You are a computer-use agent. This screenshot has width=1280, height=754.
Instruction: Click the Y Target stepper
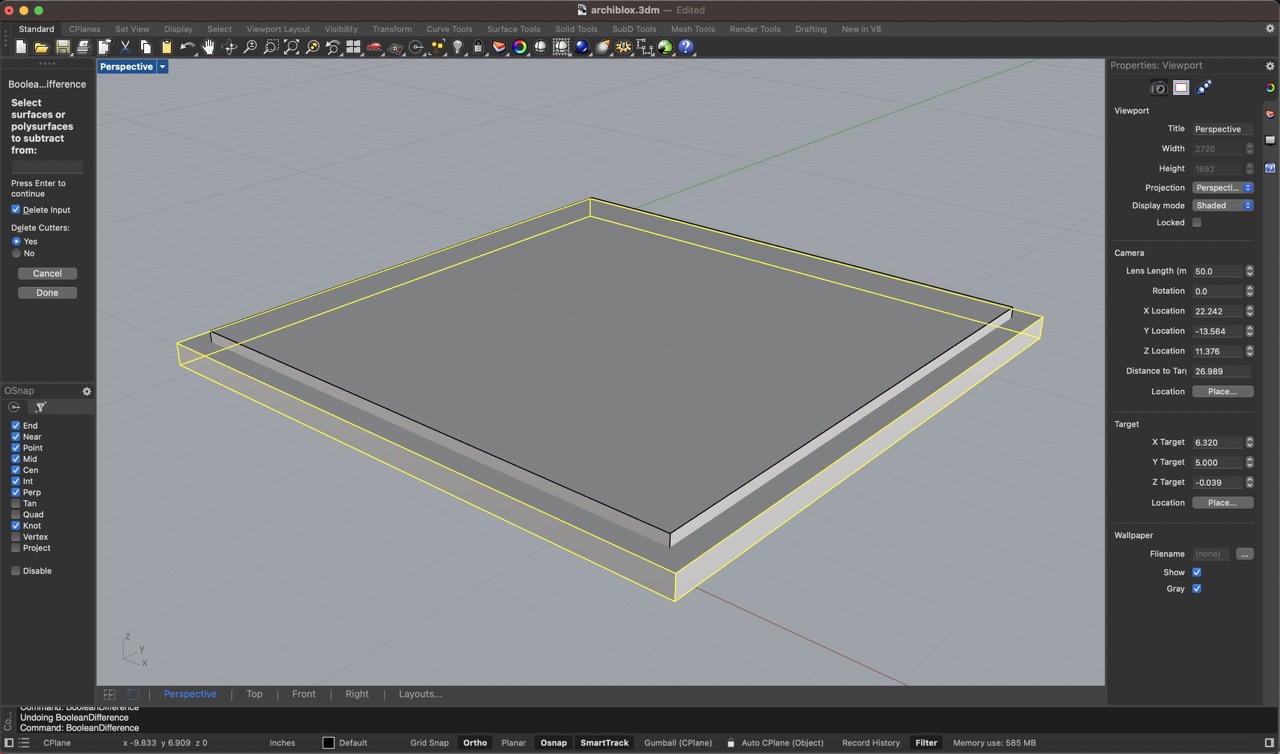(x=1249, y=462)
